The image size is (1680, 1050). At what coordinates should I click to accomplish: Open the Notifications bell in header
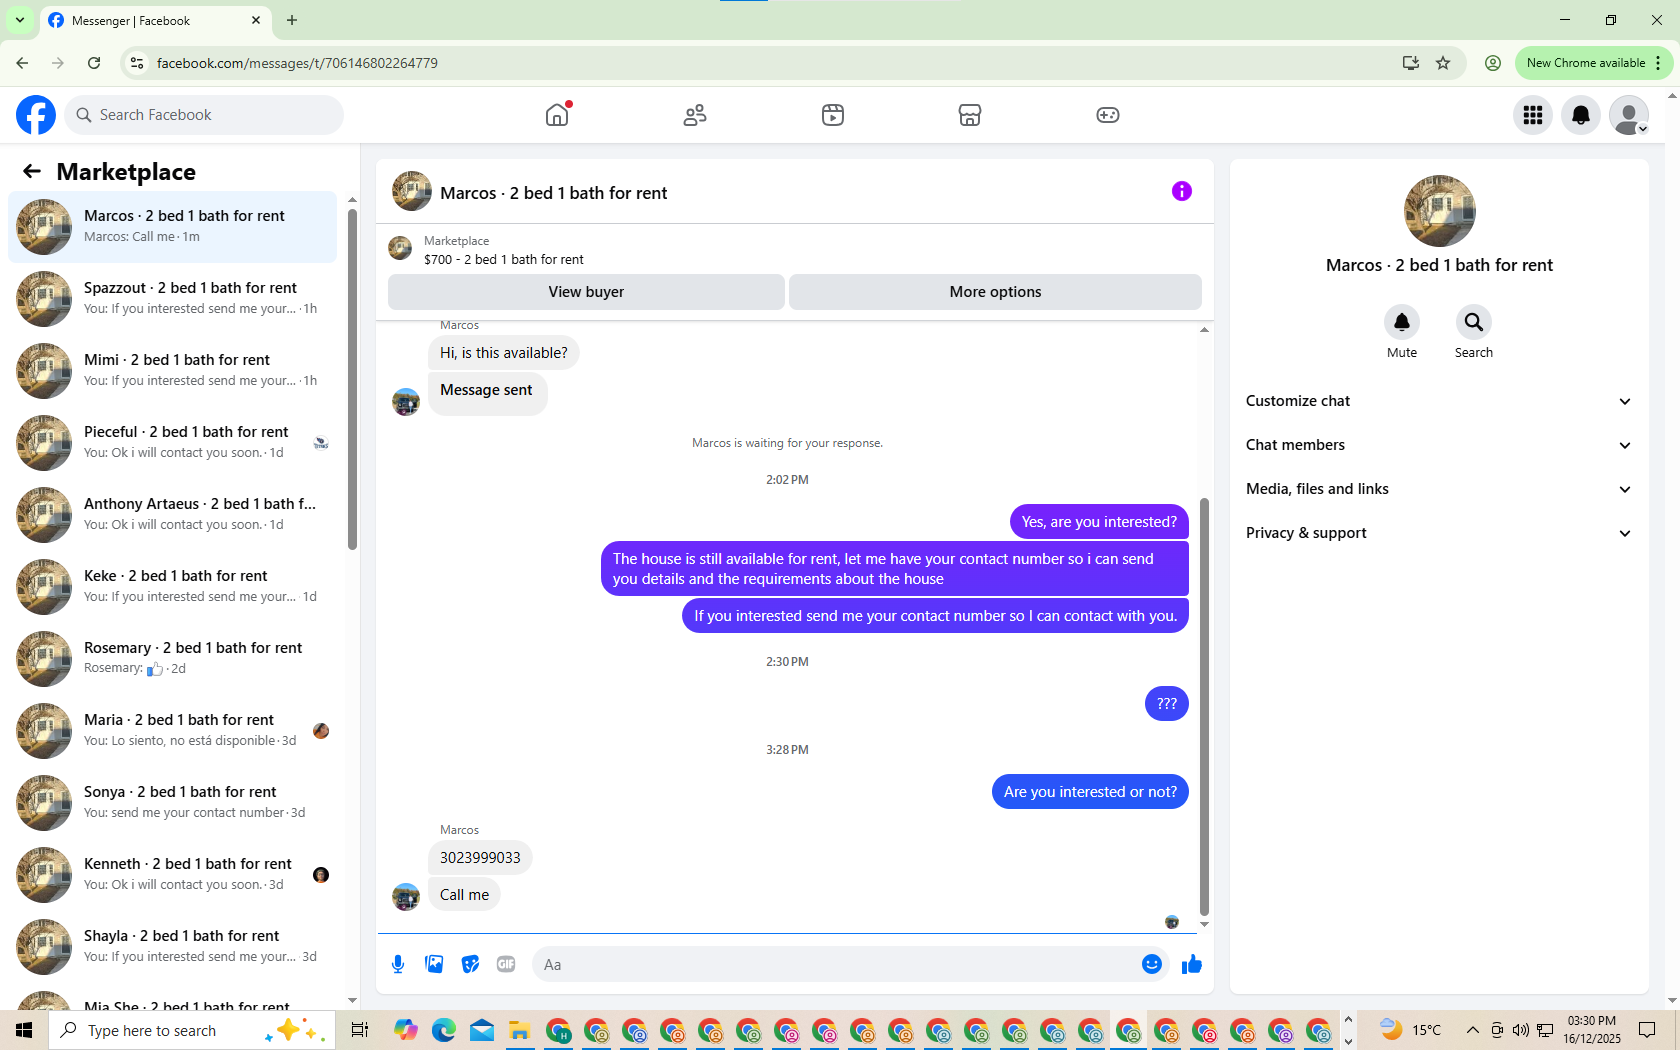(1581, 115)
